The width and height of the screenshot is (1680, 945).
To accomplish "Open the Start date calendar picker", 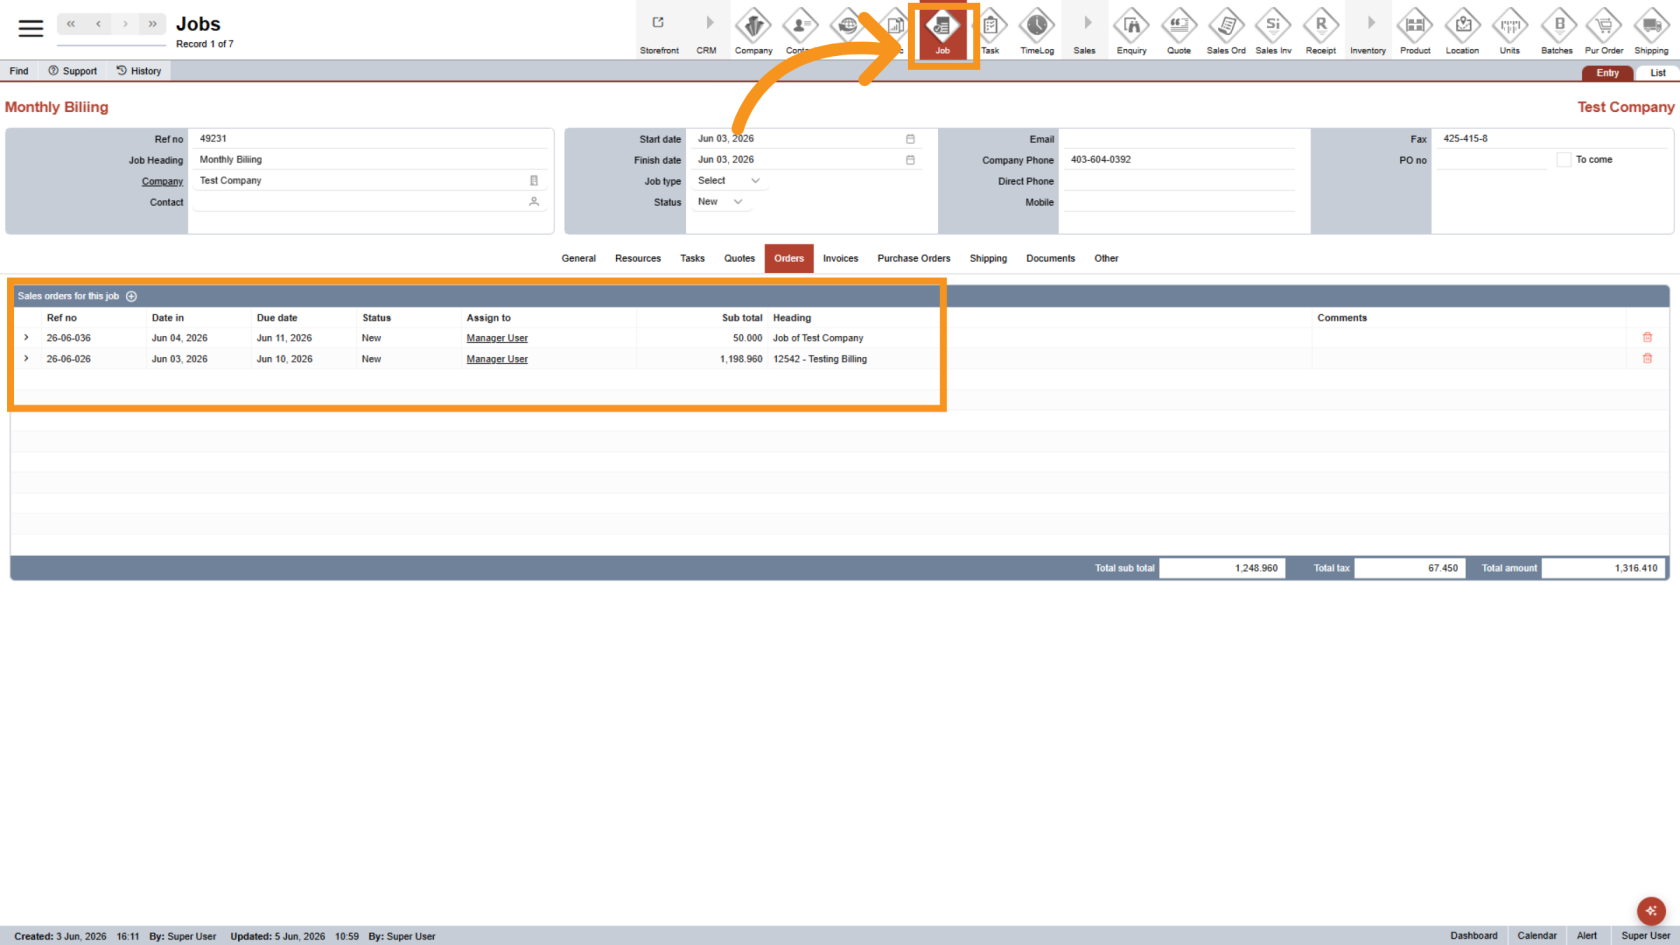I will 910,139.
